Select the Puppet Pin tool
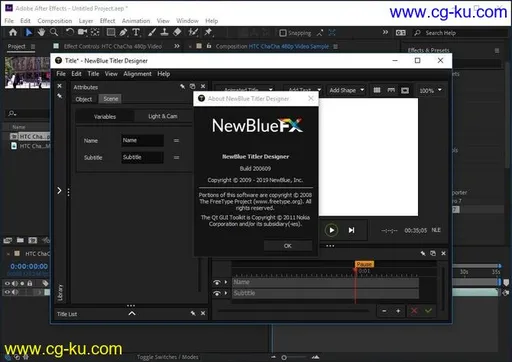 click(209, 32)
